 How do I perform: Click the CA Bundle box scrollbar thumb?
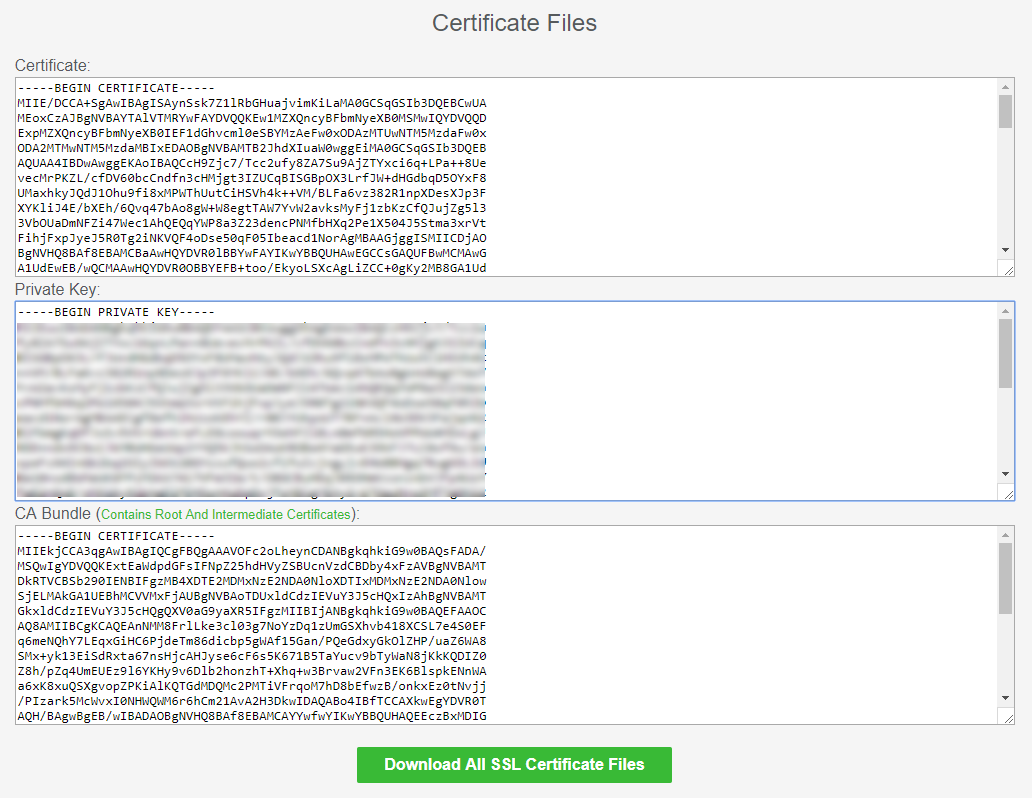click(1005, 579)
